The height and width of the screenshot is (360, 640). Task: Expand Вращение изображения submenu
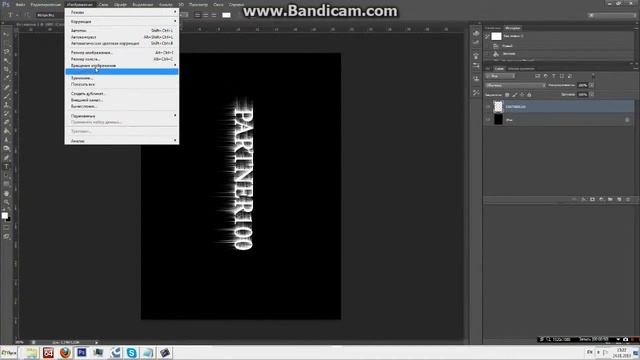coord(122,65)
